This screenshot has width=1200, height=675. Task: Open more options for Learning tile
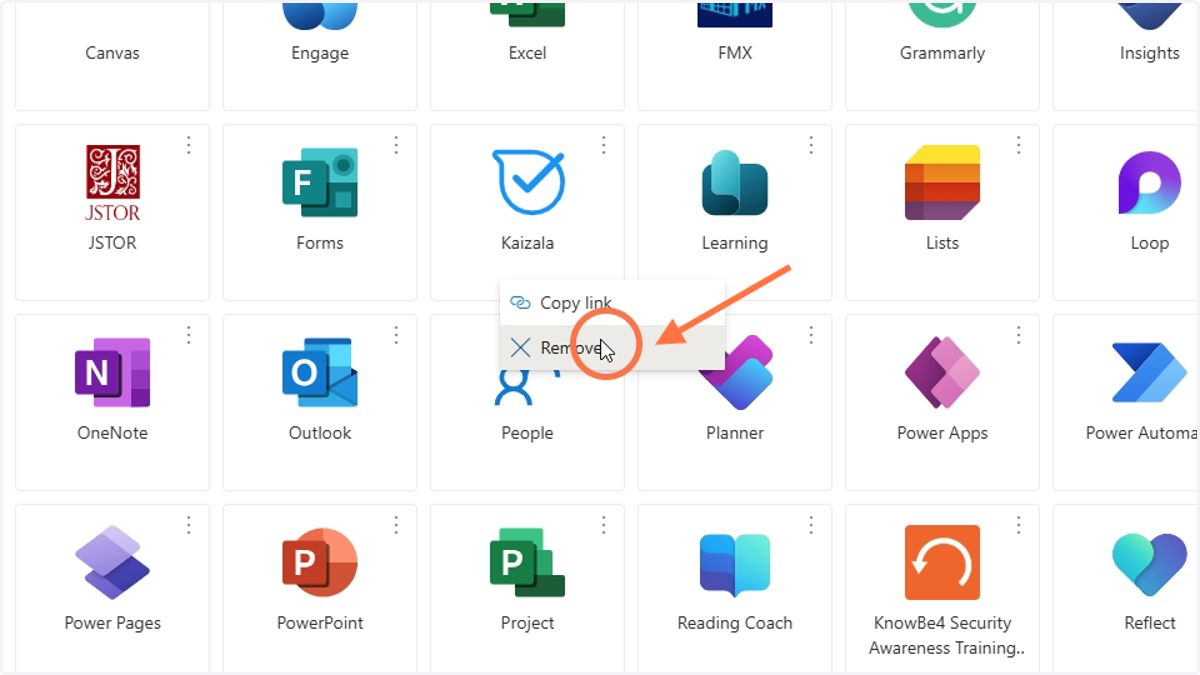click(x=811, y=145)
